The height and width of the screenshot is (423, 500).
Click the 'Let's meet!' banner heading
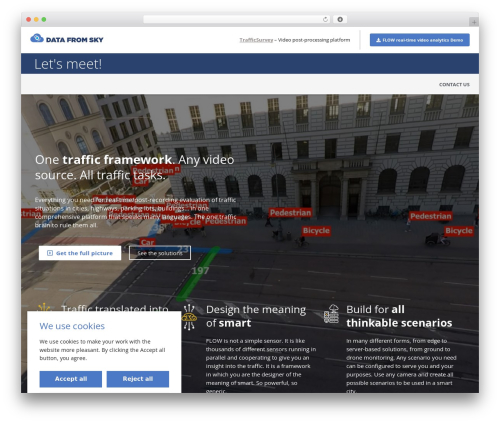point(68,64)
